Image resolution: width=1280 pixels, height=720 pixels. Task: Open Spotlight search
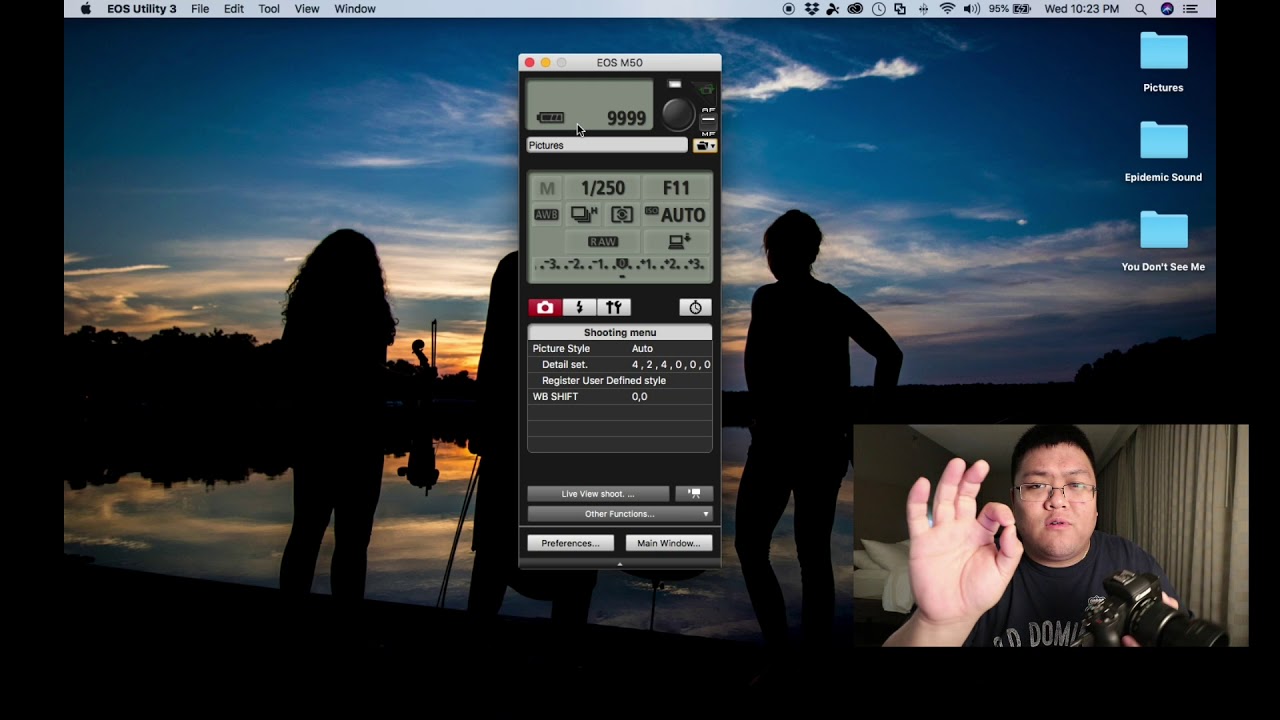click(x=1141, y=9)
